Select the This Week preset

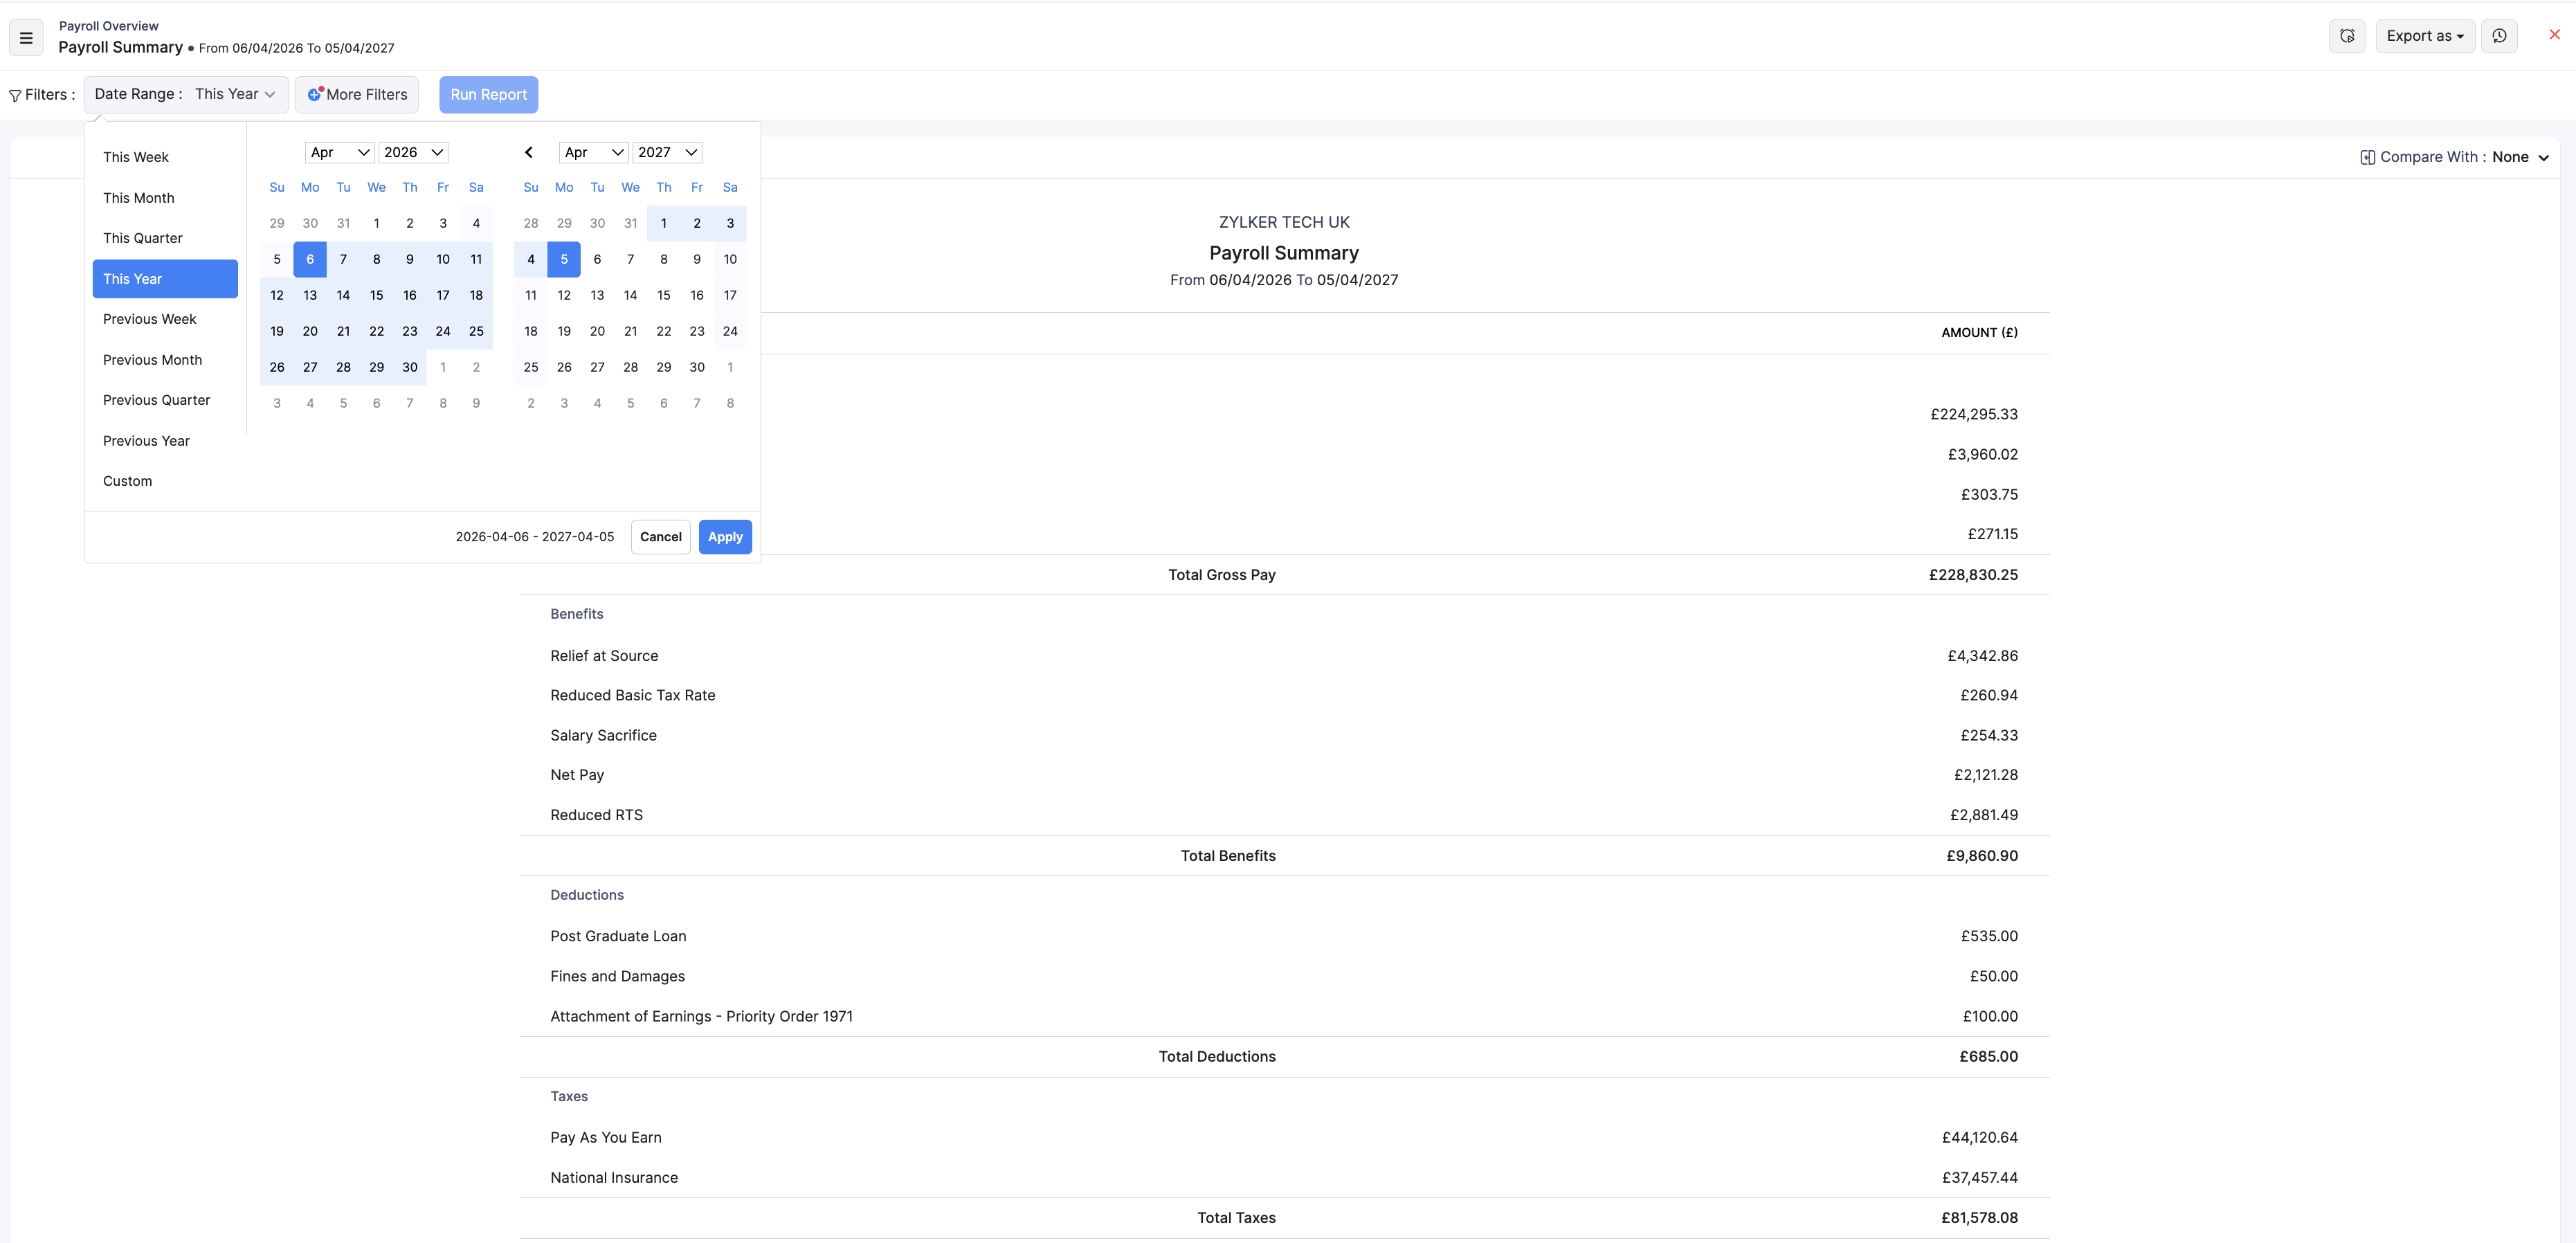165,157
